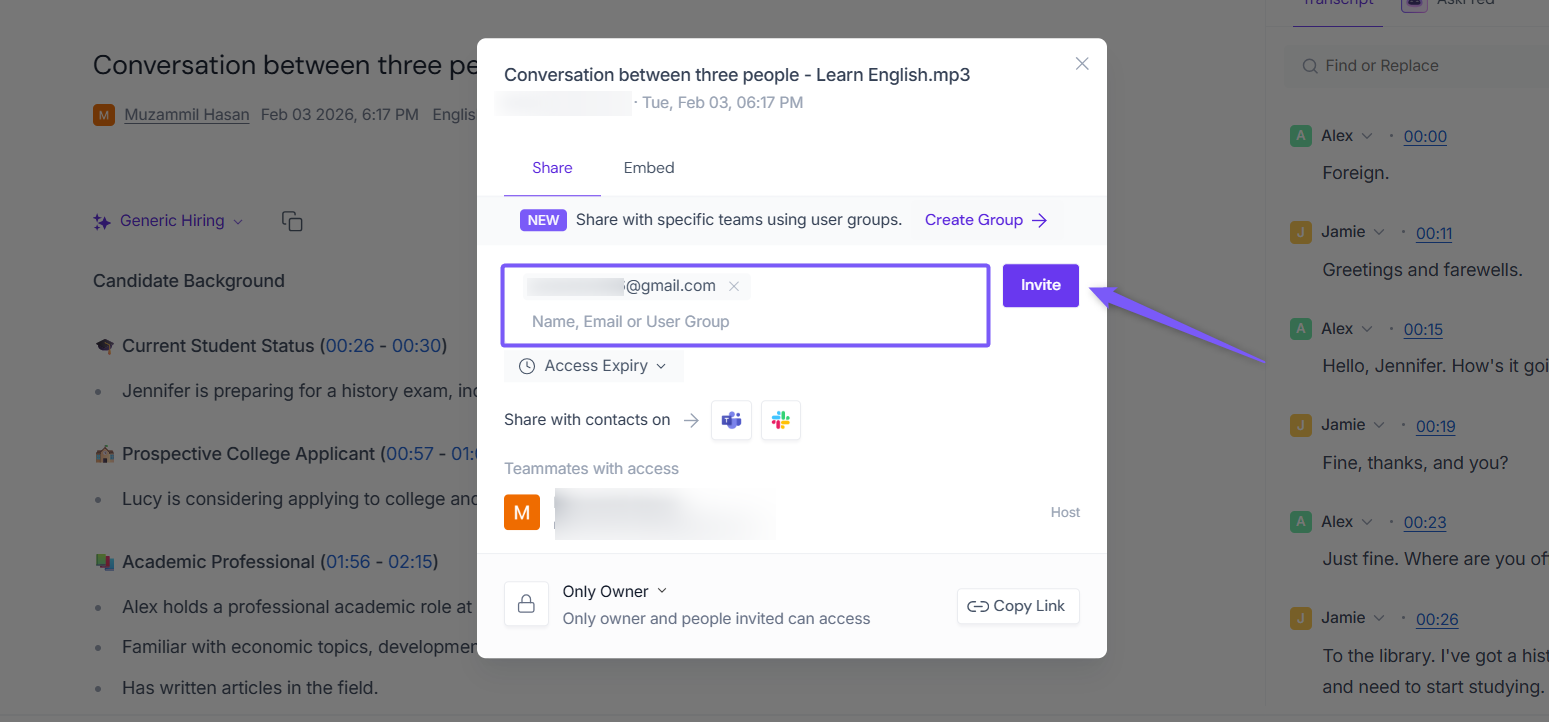
Task: Click the lock privacy icon
Action: pyautogui.click(x=526, y=604)
